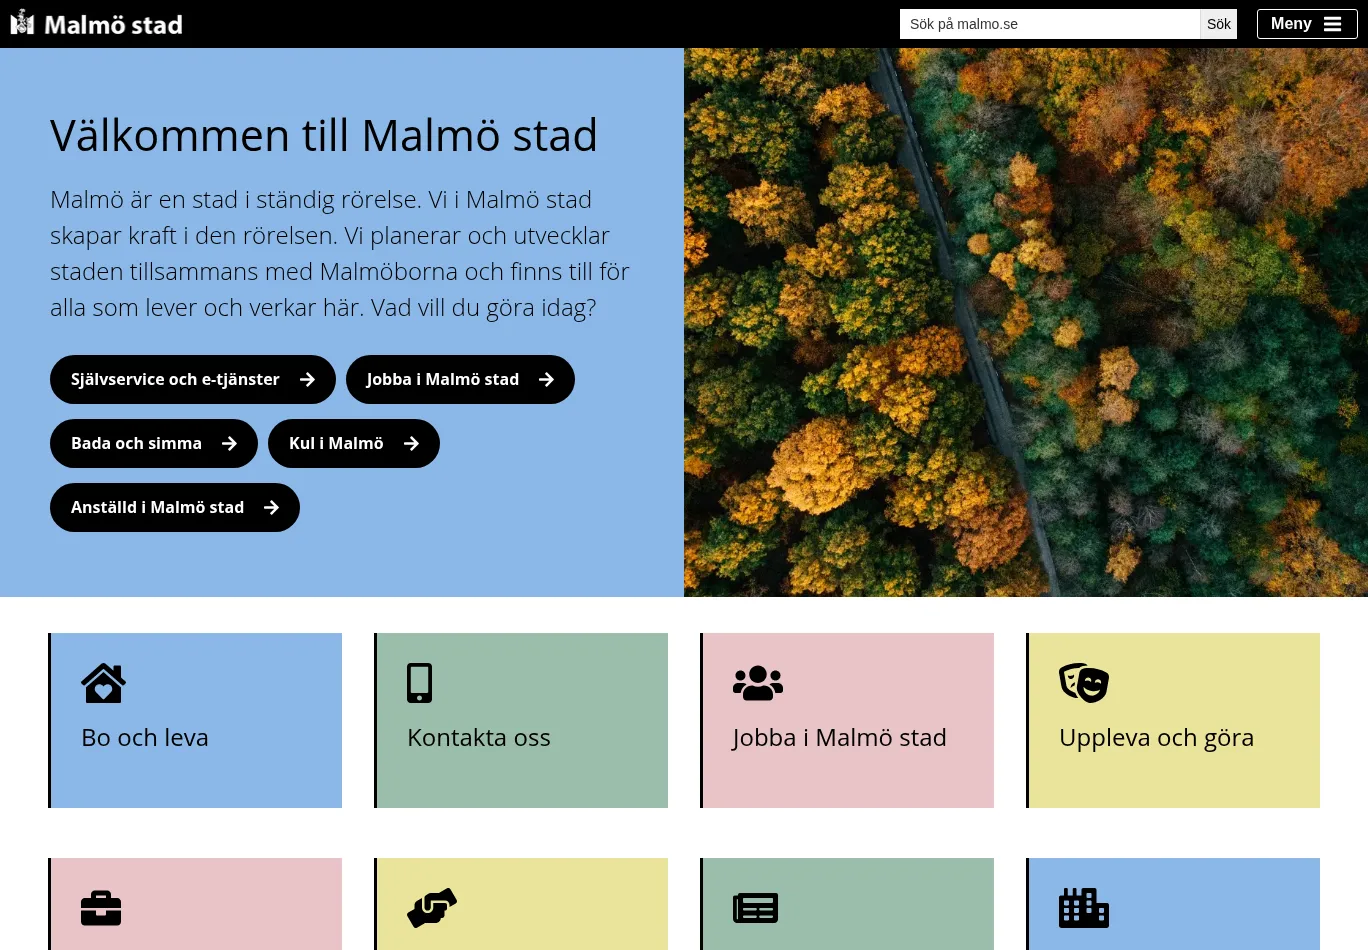Open the Kontakta oss tile
This screenshot has width=1368, height=950.
click(521, 721)
